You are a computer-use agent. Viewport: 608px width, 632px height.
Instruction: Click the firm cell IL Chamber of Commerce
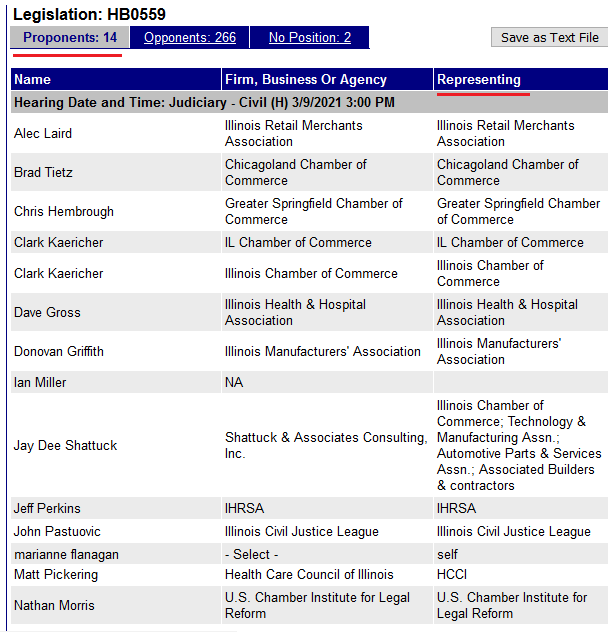click(298, 243)
